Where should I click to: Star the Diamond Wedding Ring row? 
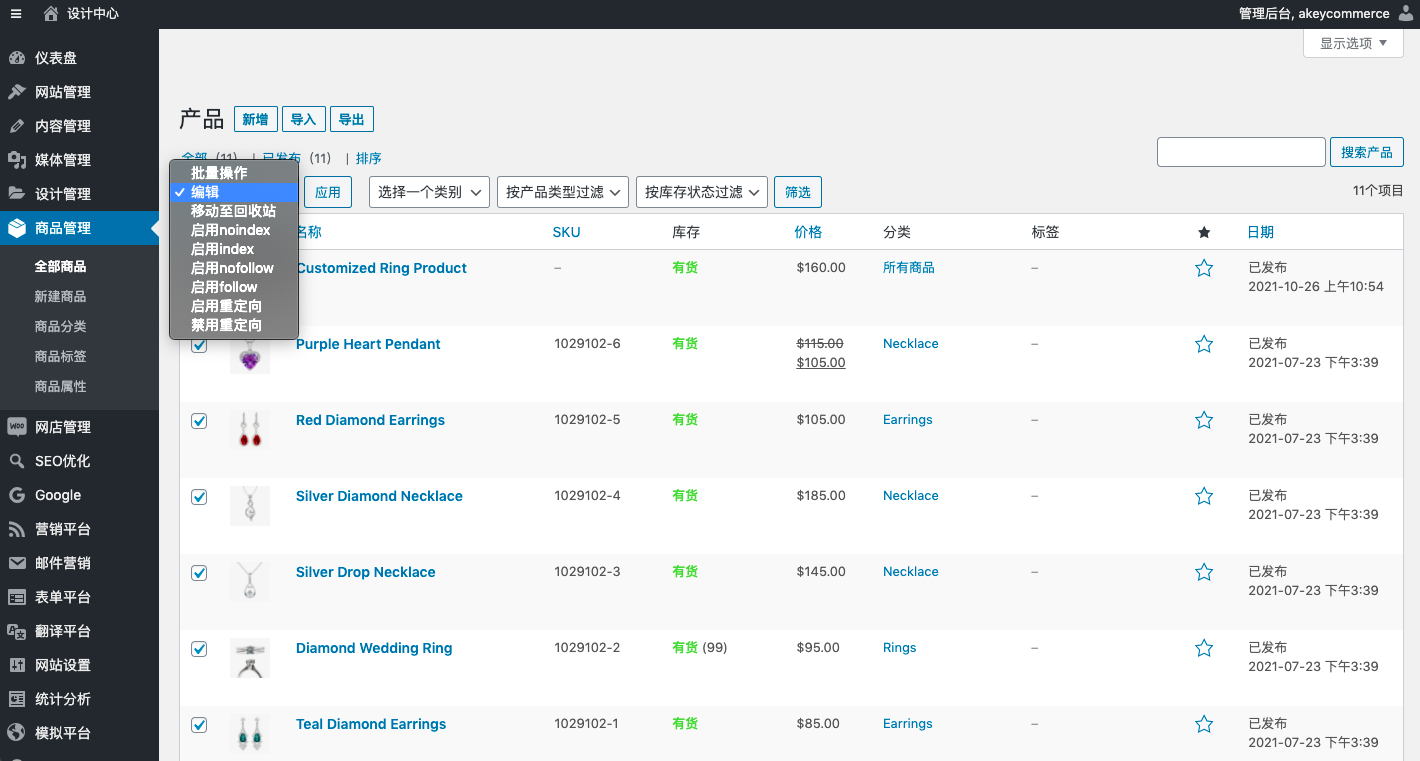coord(1204,648)
